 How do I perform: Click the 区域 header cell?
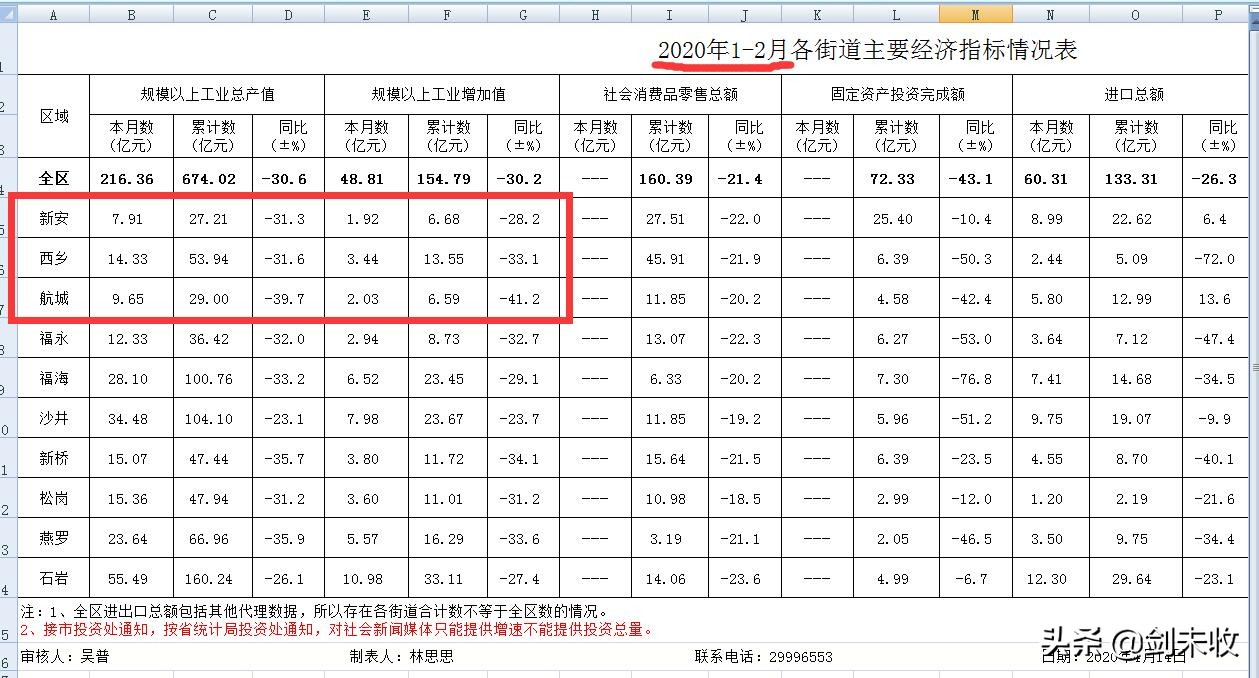54,114
